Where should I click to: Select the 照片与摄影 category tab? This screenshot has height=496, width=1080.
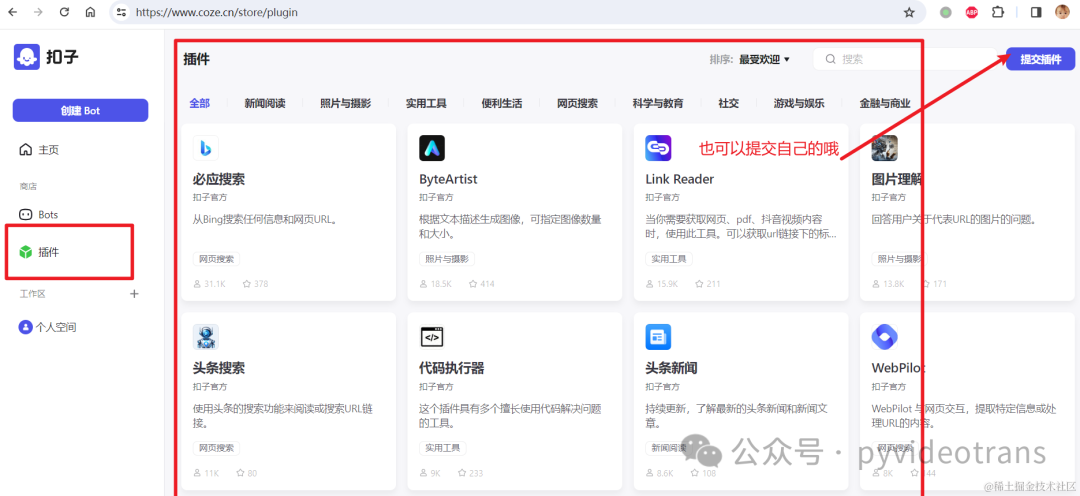coord(346,103)
